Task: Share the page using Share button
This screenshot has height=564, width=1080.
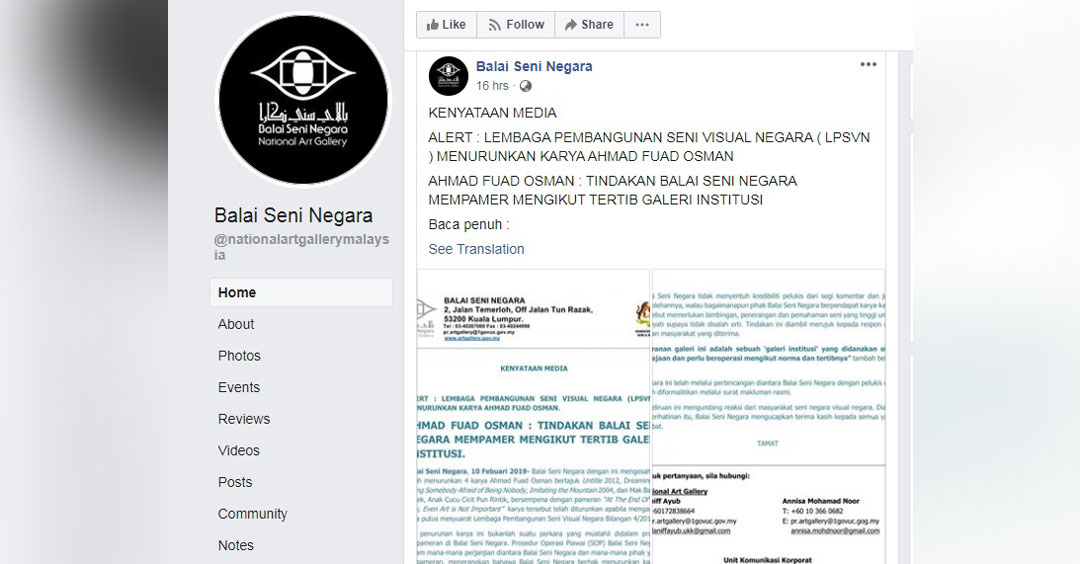Action: click(589, 25)
